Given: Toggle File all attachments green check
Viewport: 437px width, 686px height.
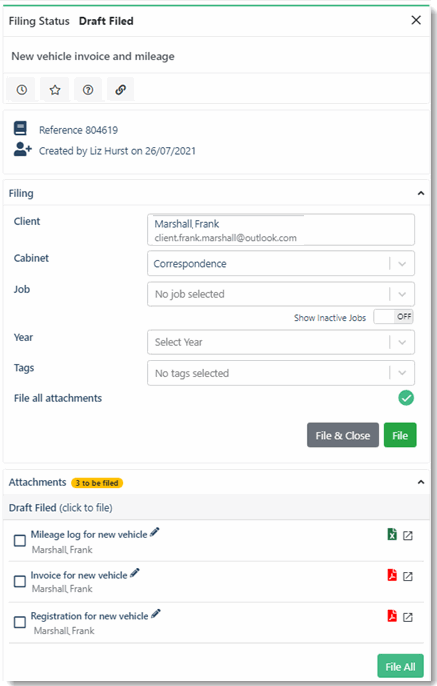Looking at the screenshot, I should (x=406, y=398).
